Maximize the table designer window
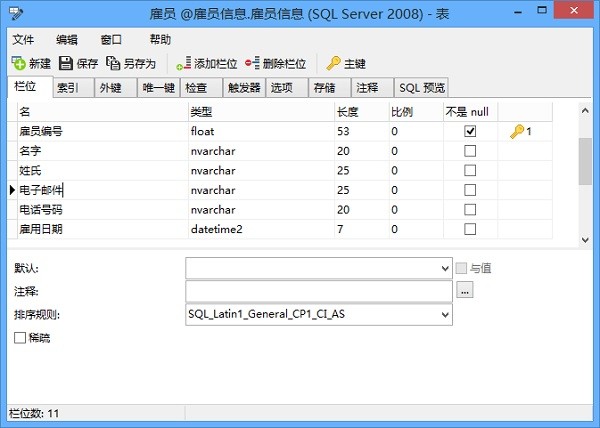The image size is (600, 428). tap(542, 11)
